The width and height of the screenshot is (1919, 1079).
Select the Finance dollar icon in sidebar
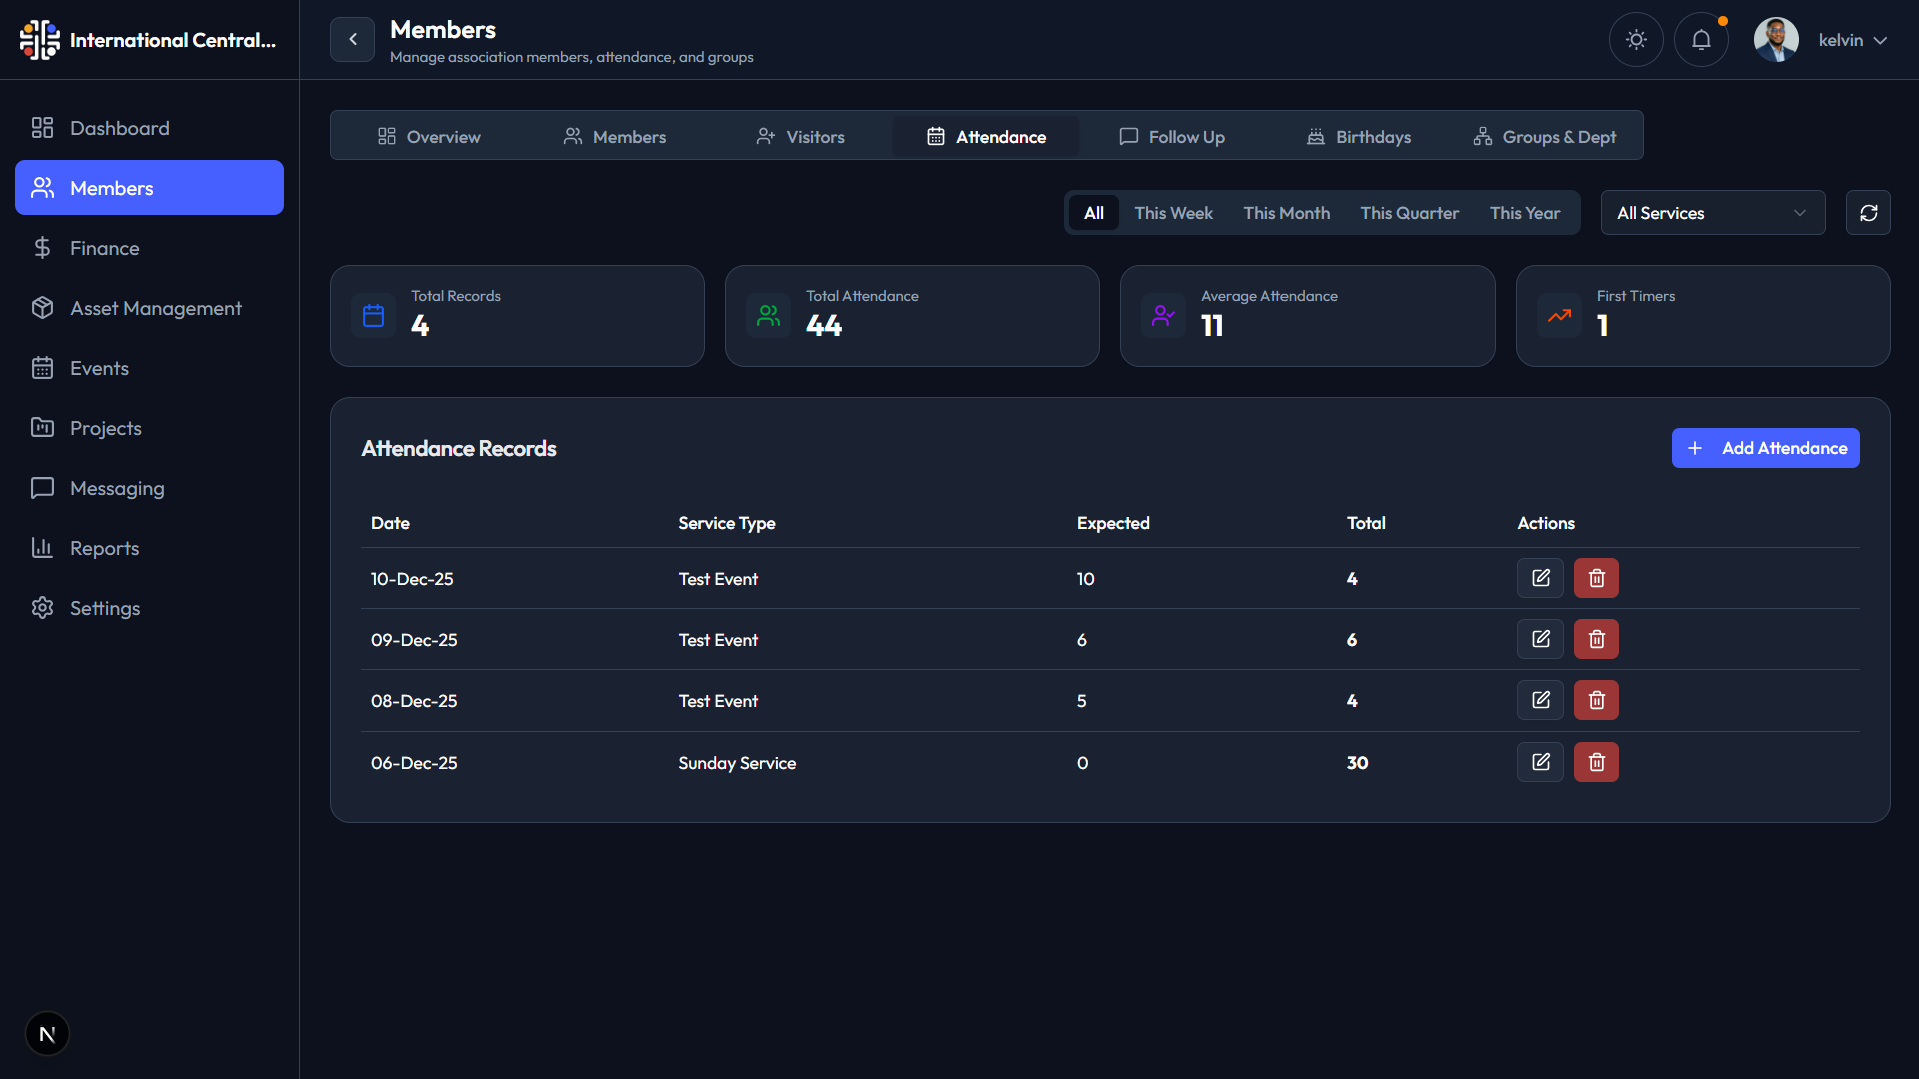click(x=43, y=247)
